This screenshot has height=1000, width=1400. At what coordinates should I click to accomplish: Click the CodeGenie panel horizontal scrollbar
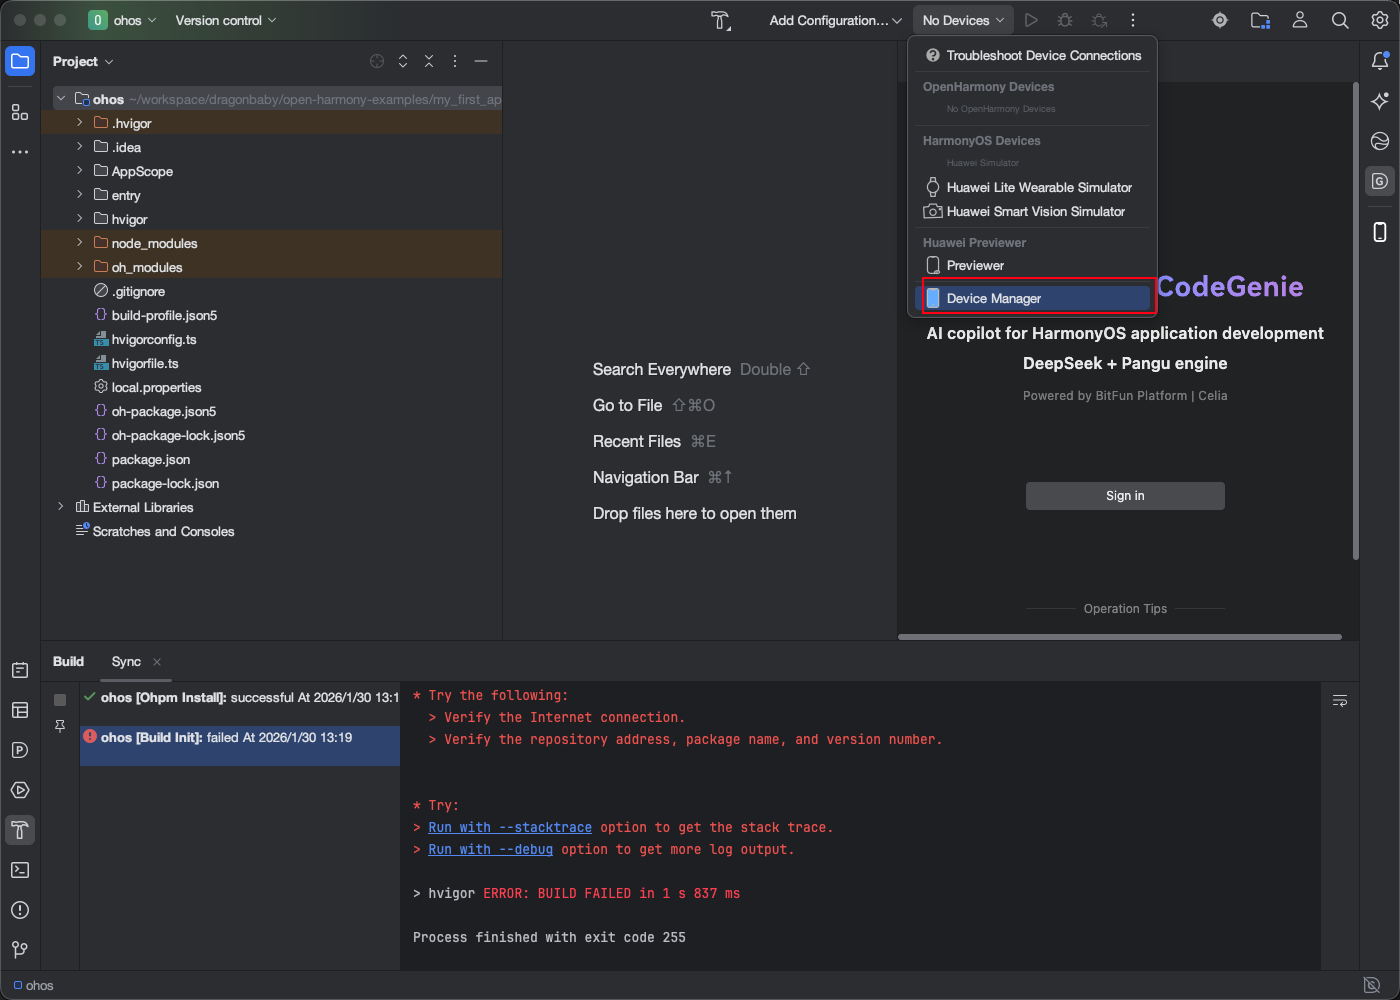click(x=1120, y=637)
